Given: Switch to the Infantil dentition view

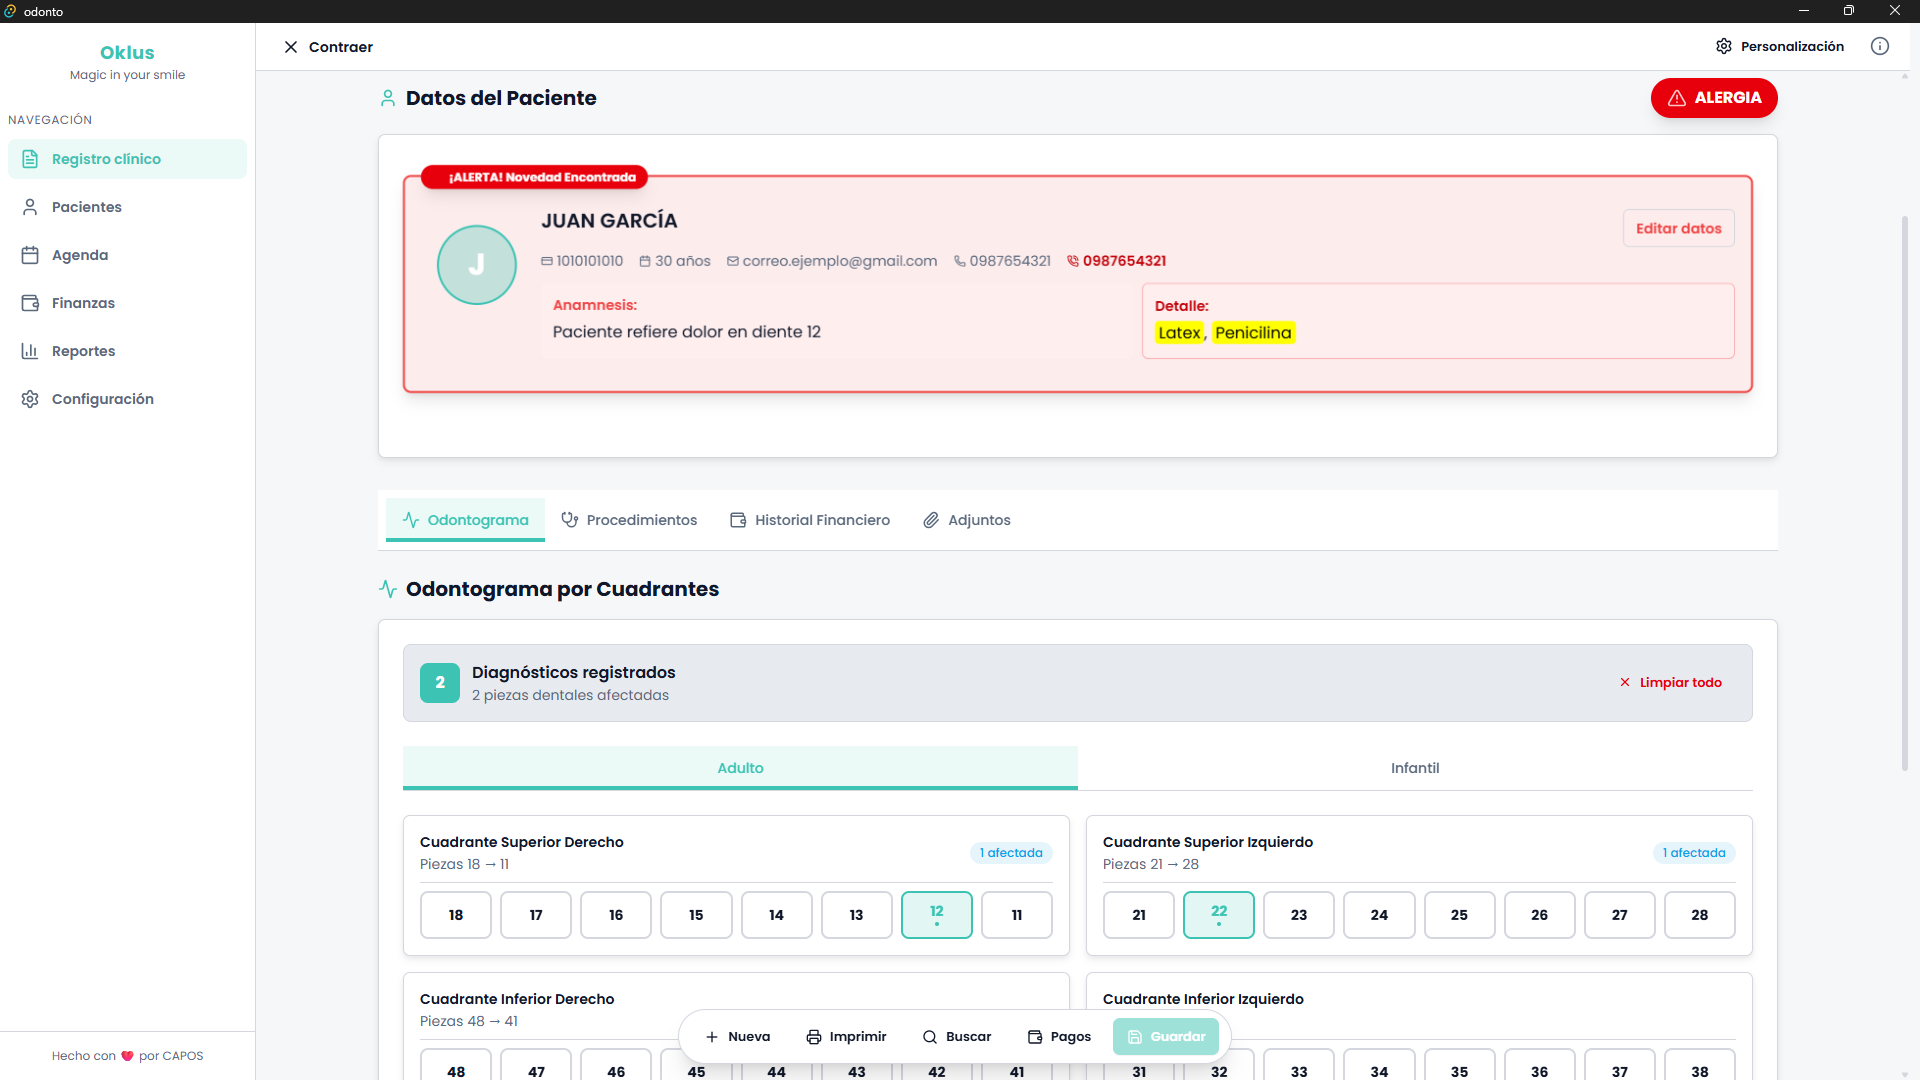Looking at the screenshot, I should [1415, 768].
